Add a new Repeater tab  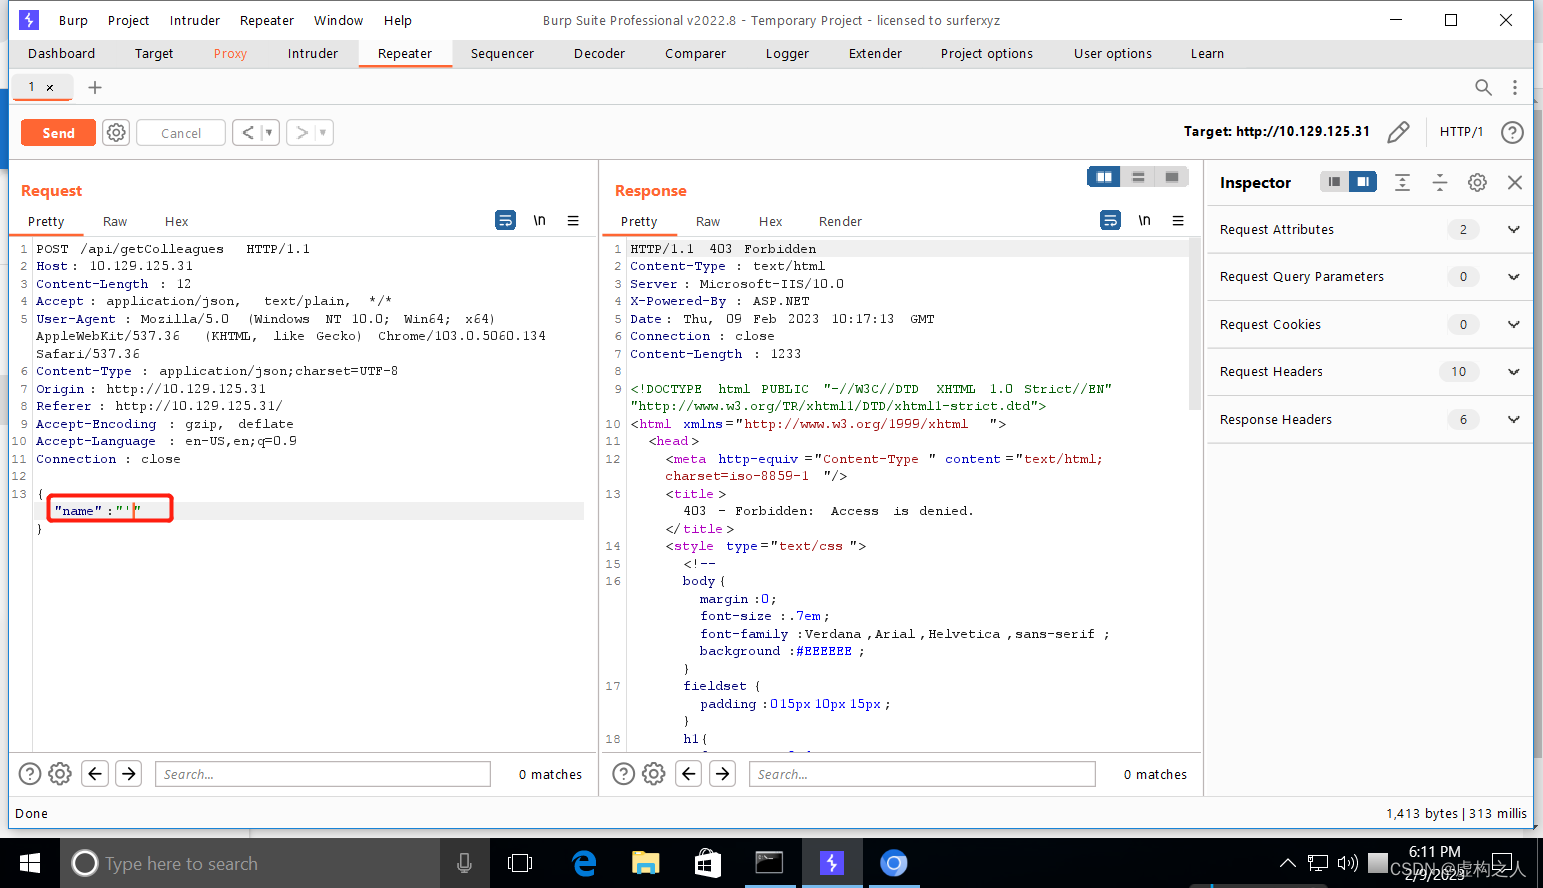click(x=95, y=88)
